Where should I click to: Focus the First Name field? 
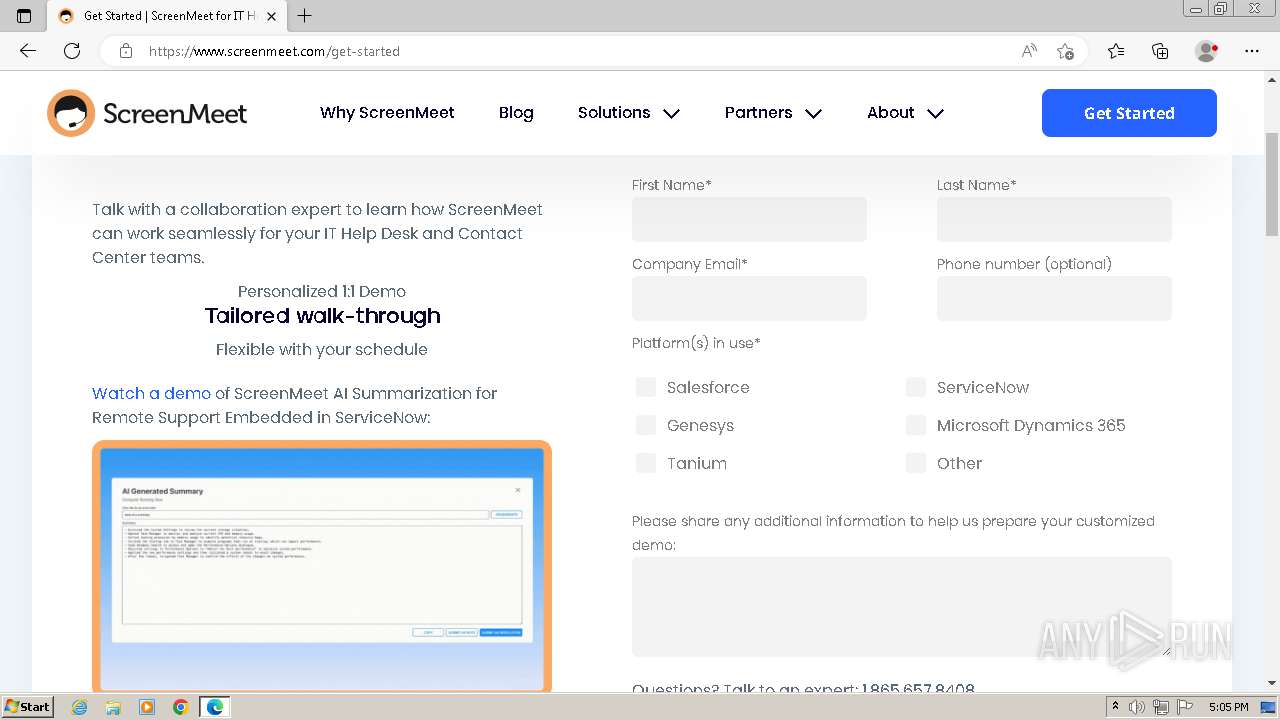pyautogui.click(x=749, y=219)
